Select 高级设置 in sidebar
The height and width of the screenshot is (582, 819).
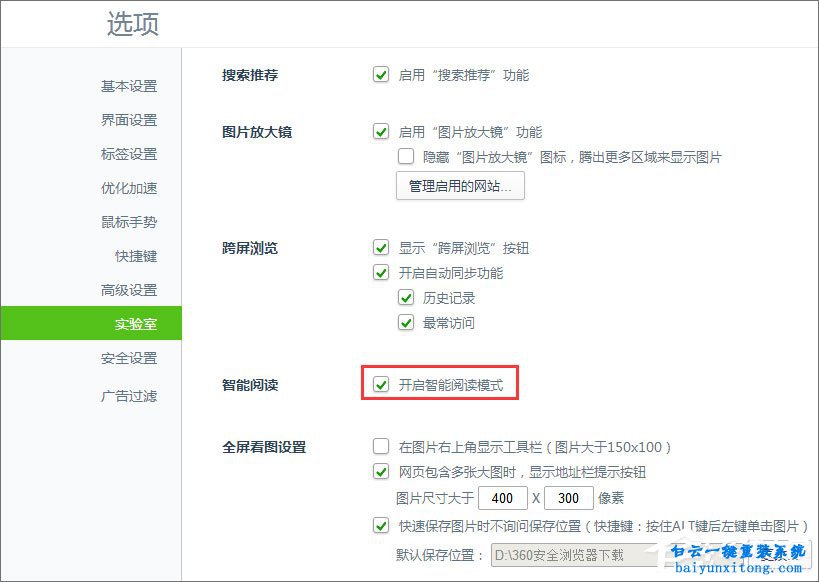[x=128, y=290]
